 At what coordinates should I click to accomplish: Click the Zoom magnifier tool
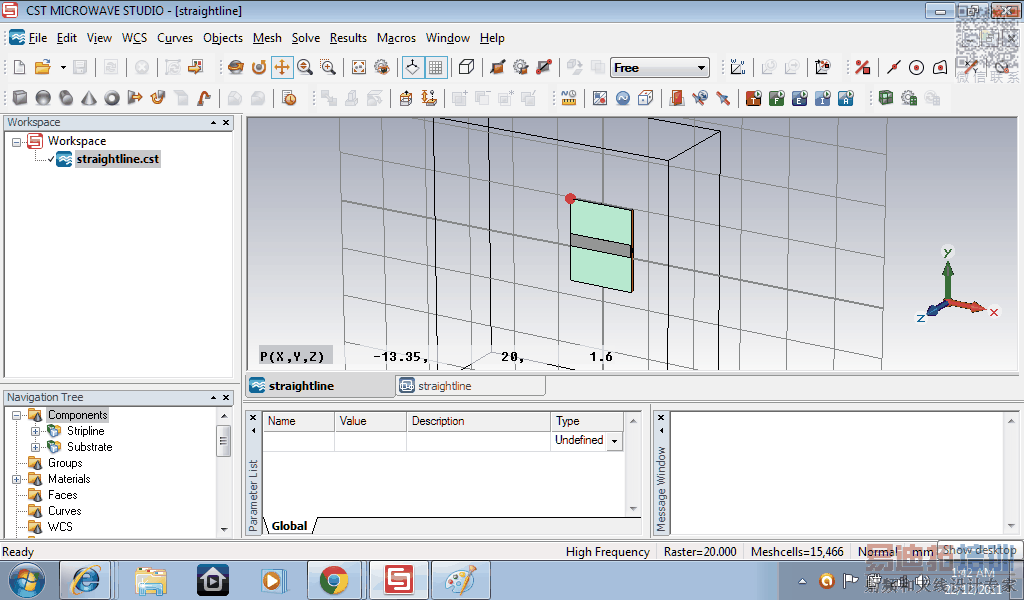click(305, 68)
